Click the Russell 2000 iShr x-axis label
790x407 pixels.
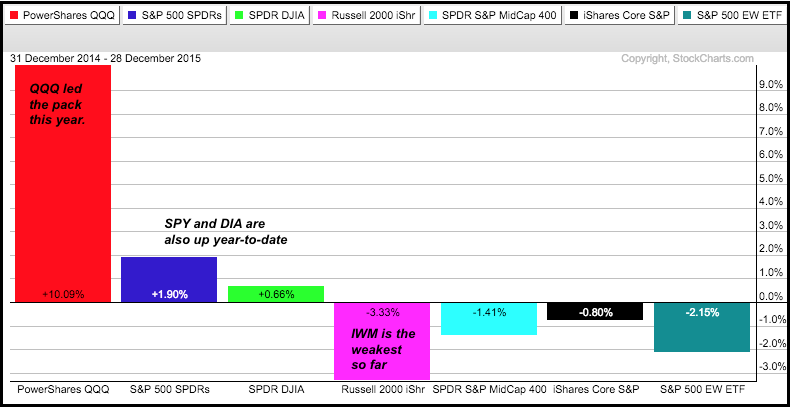coord(383,388)
